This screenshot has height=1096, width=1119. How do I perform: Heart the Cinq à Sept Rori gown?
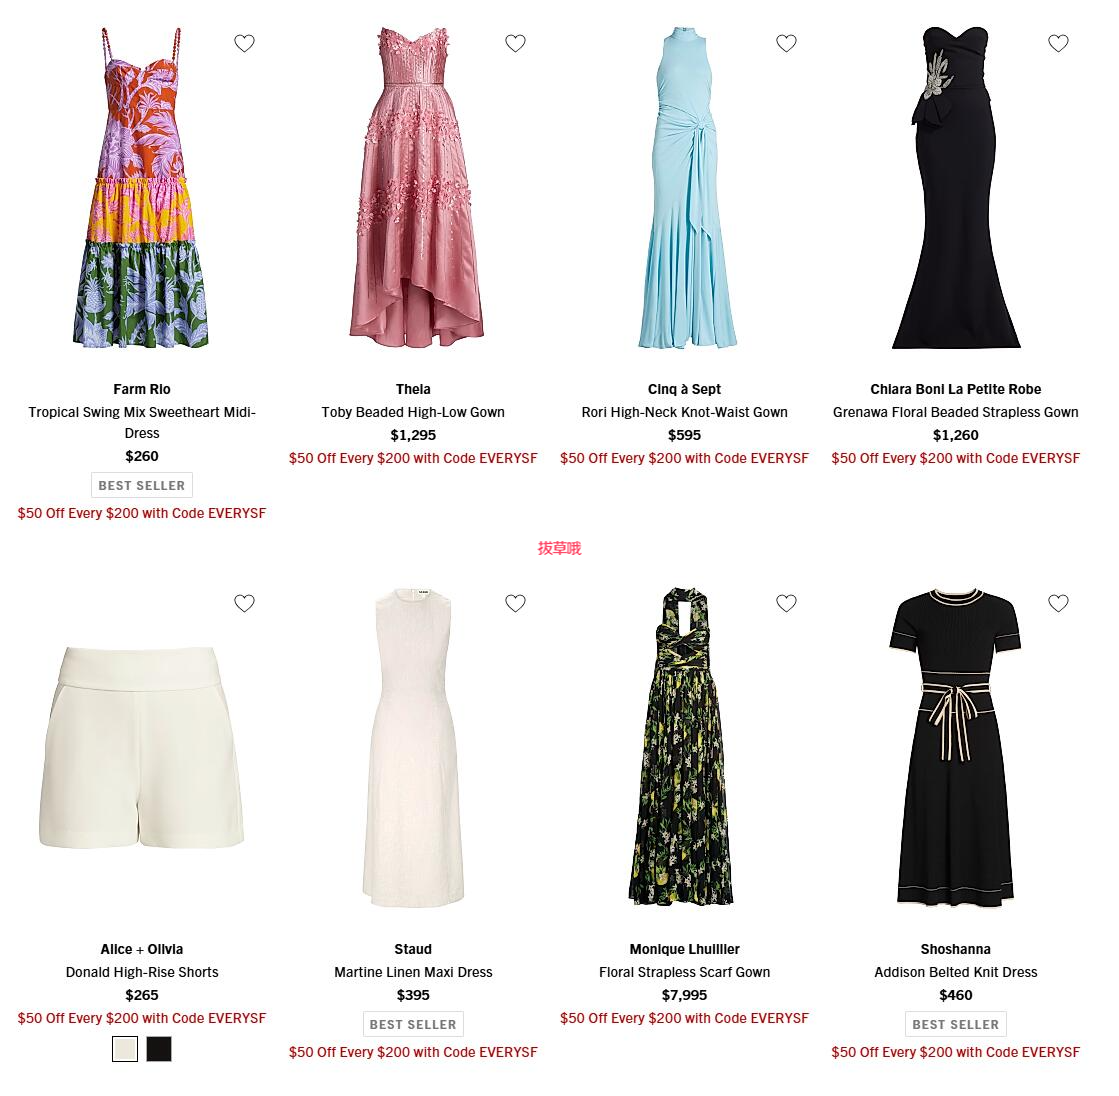[786, 44]
